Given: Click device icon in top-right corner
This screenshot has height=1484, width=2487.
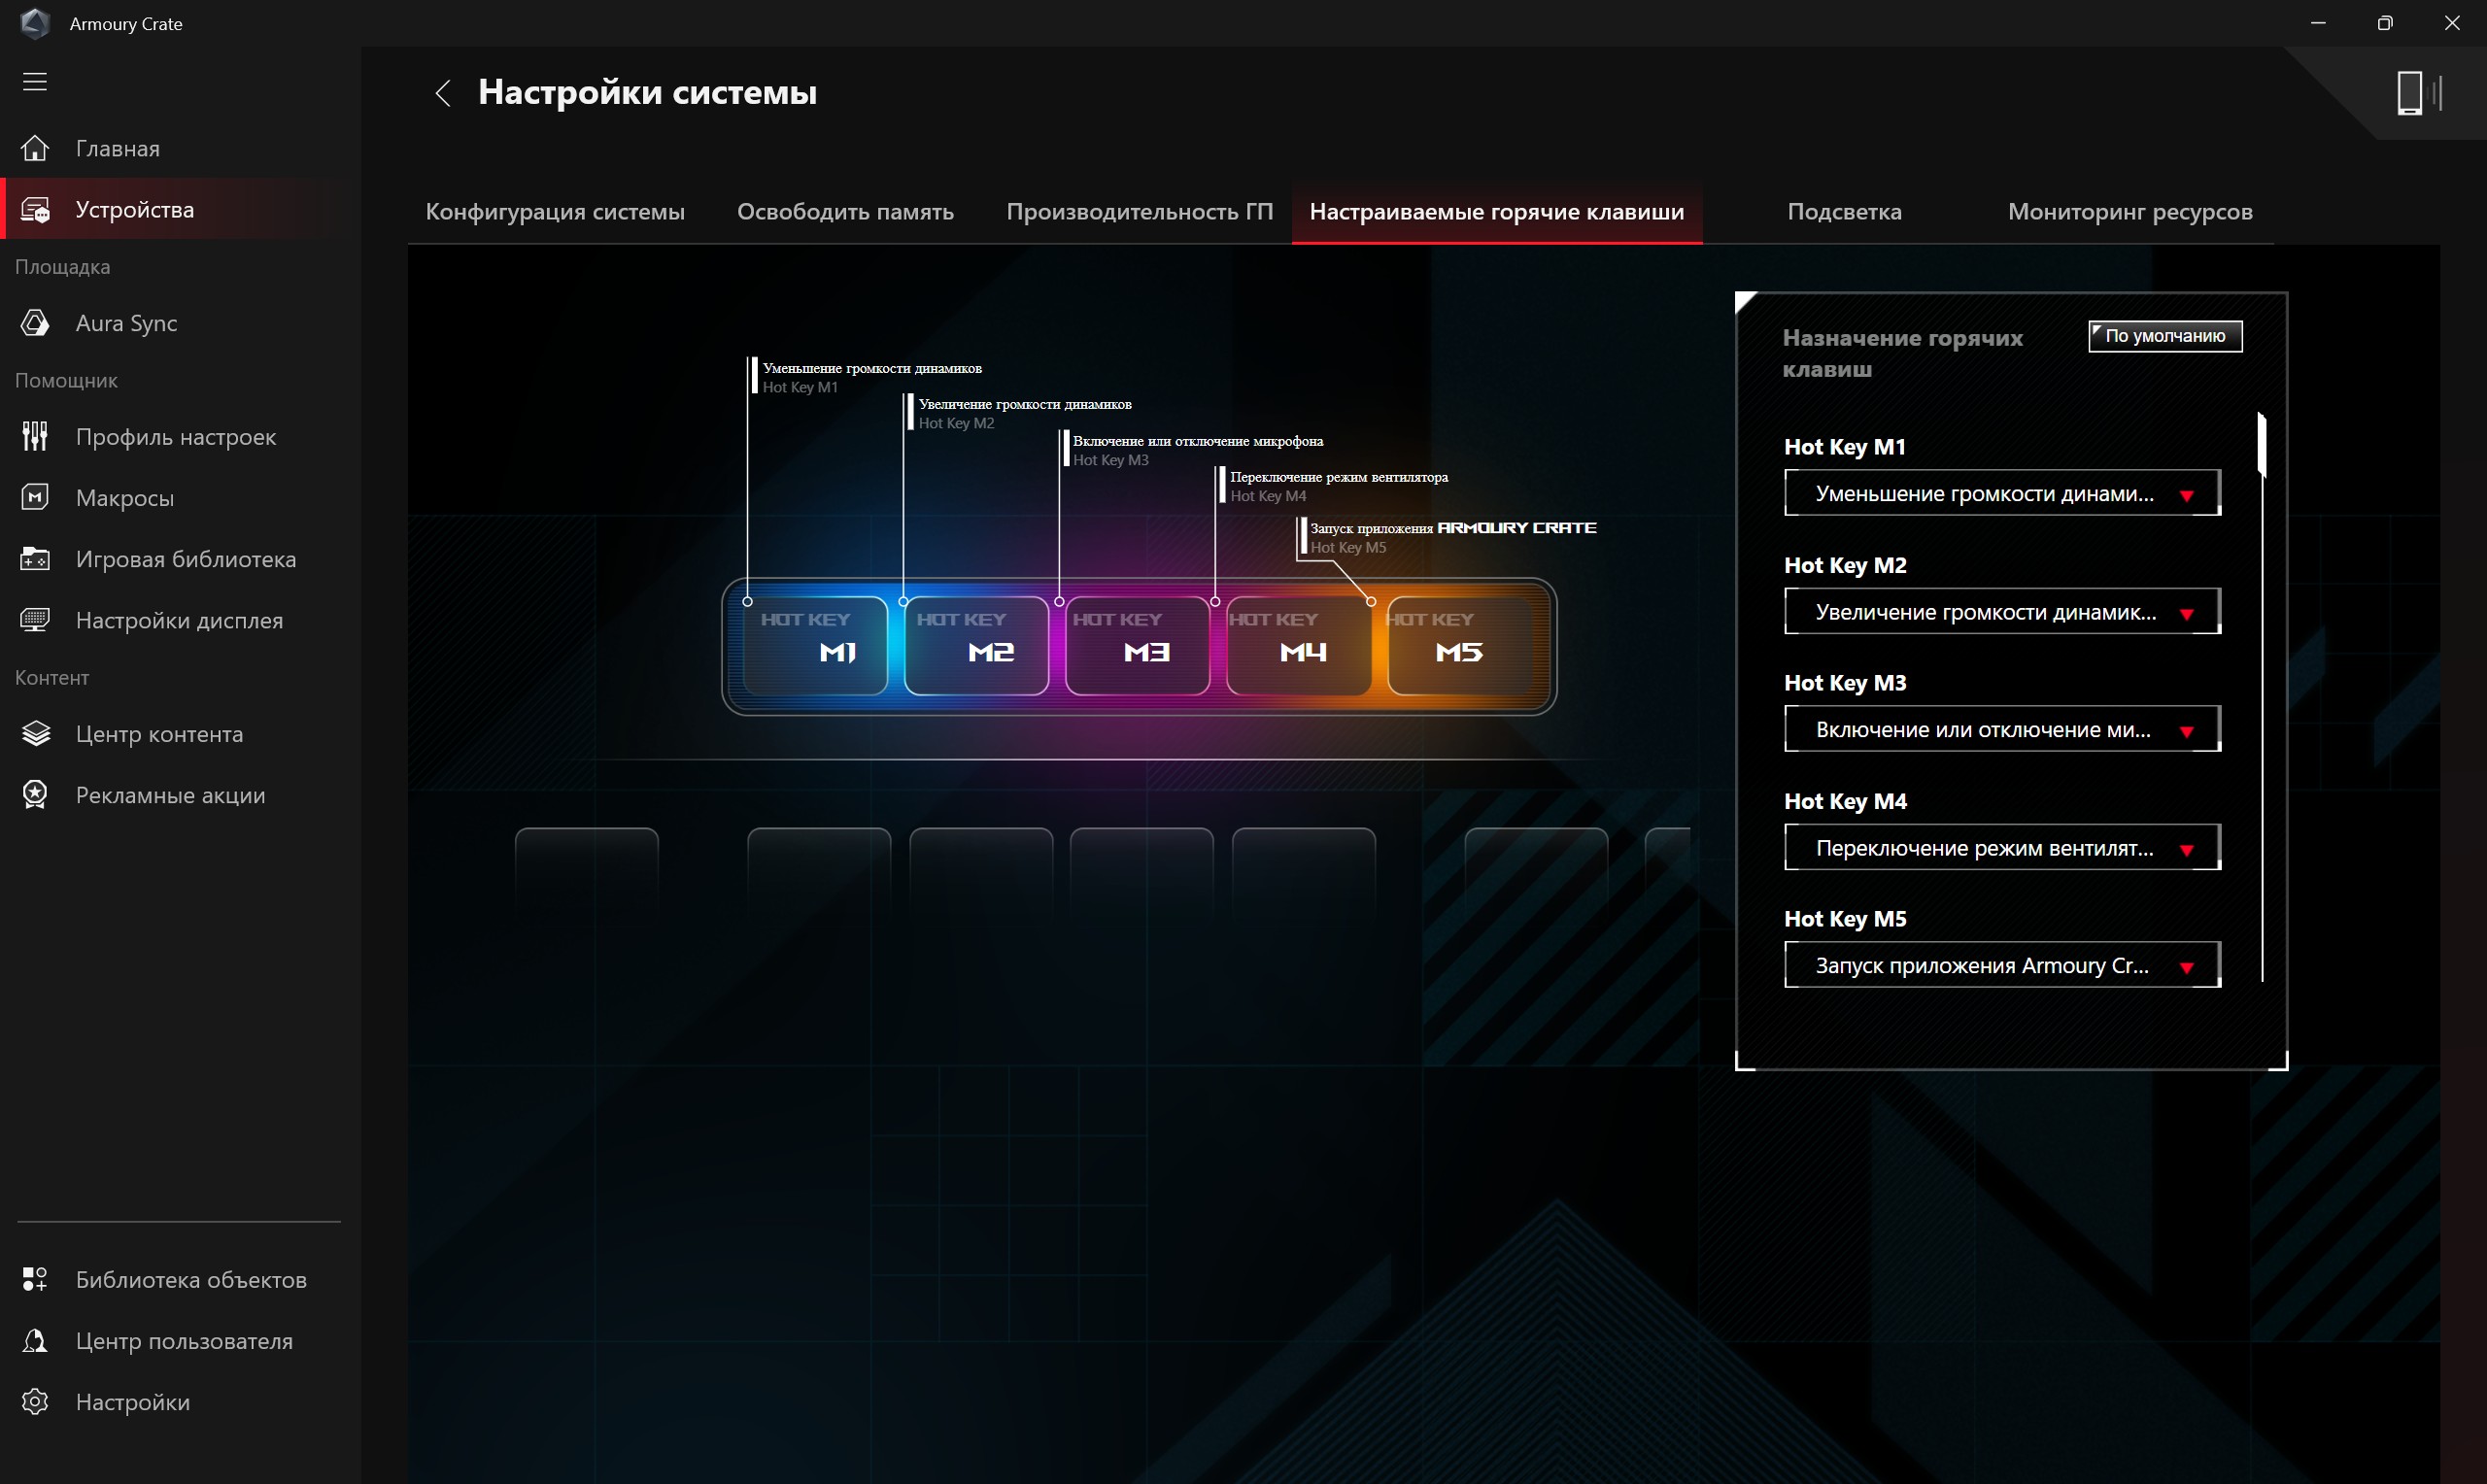Looking at the screenshot, I should 2420,93.
